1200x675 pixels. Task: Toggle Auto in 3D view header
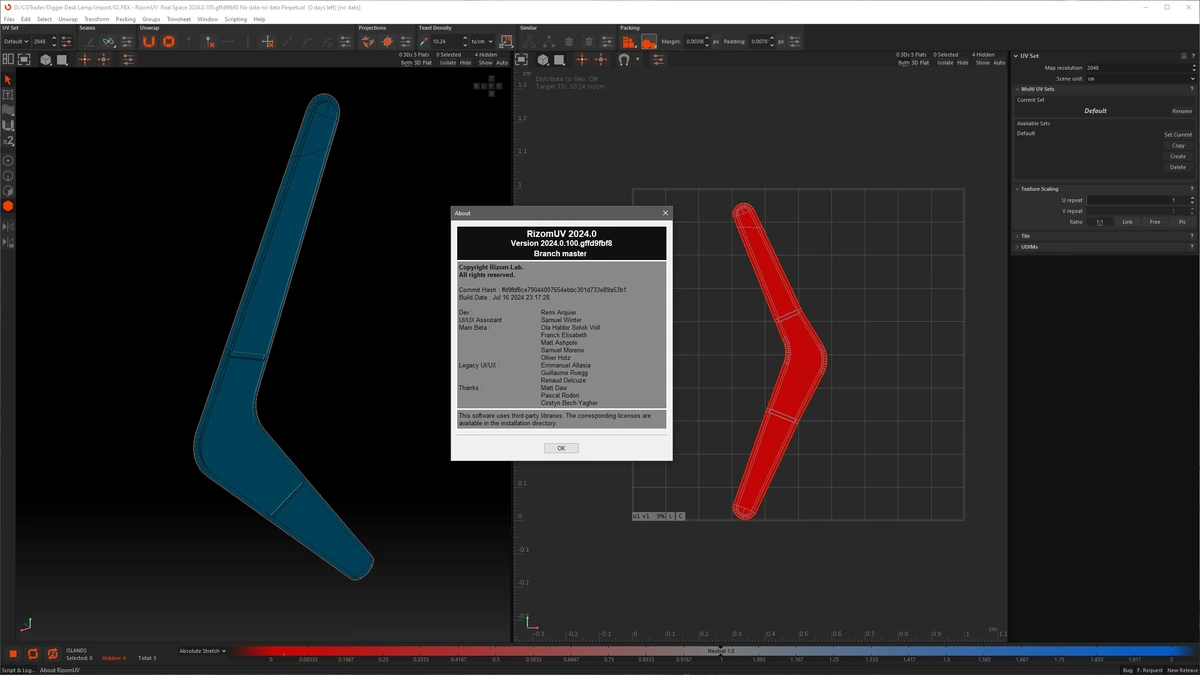[501, 63]
